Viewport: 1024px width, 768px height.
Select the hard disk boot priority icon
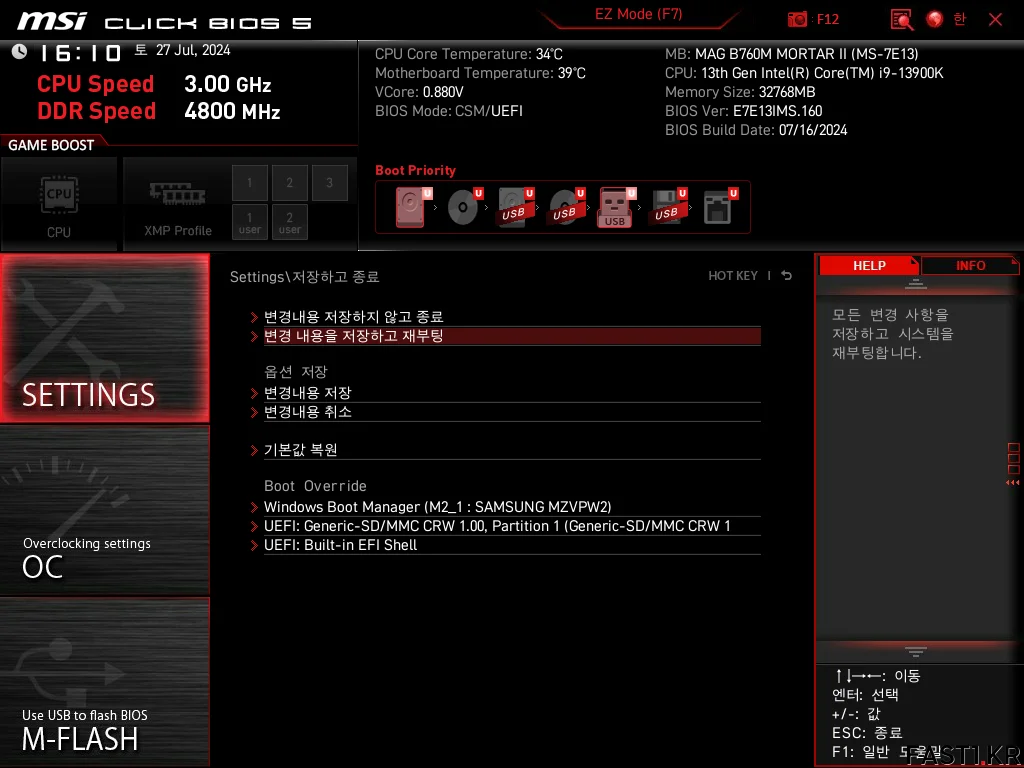(413, 207)
